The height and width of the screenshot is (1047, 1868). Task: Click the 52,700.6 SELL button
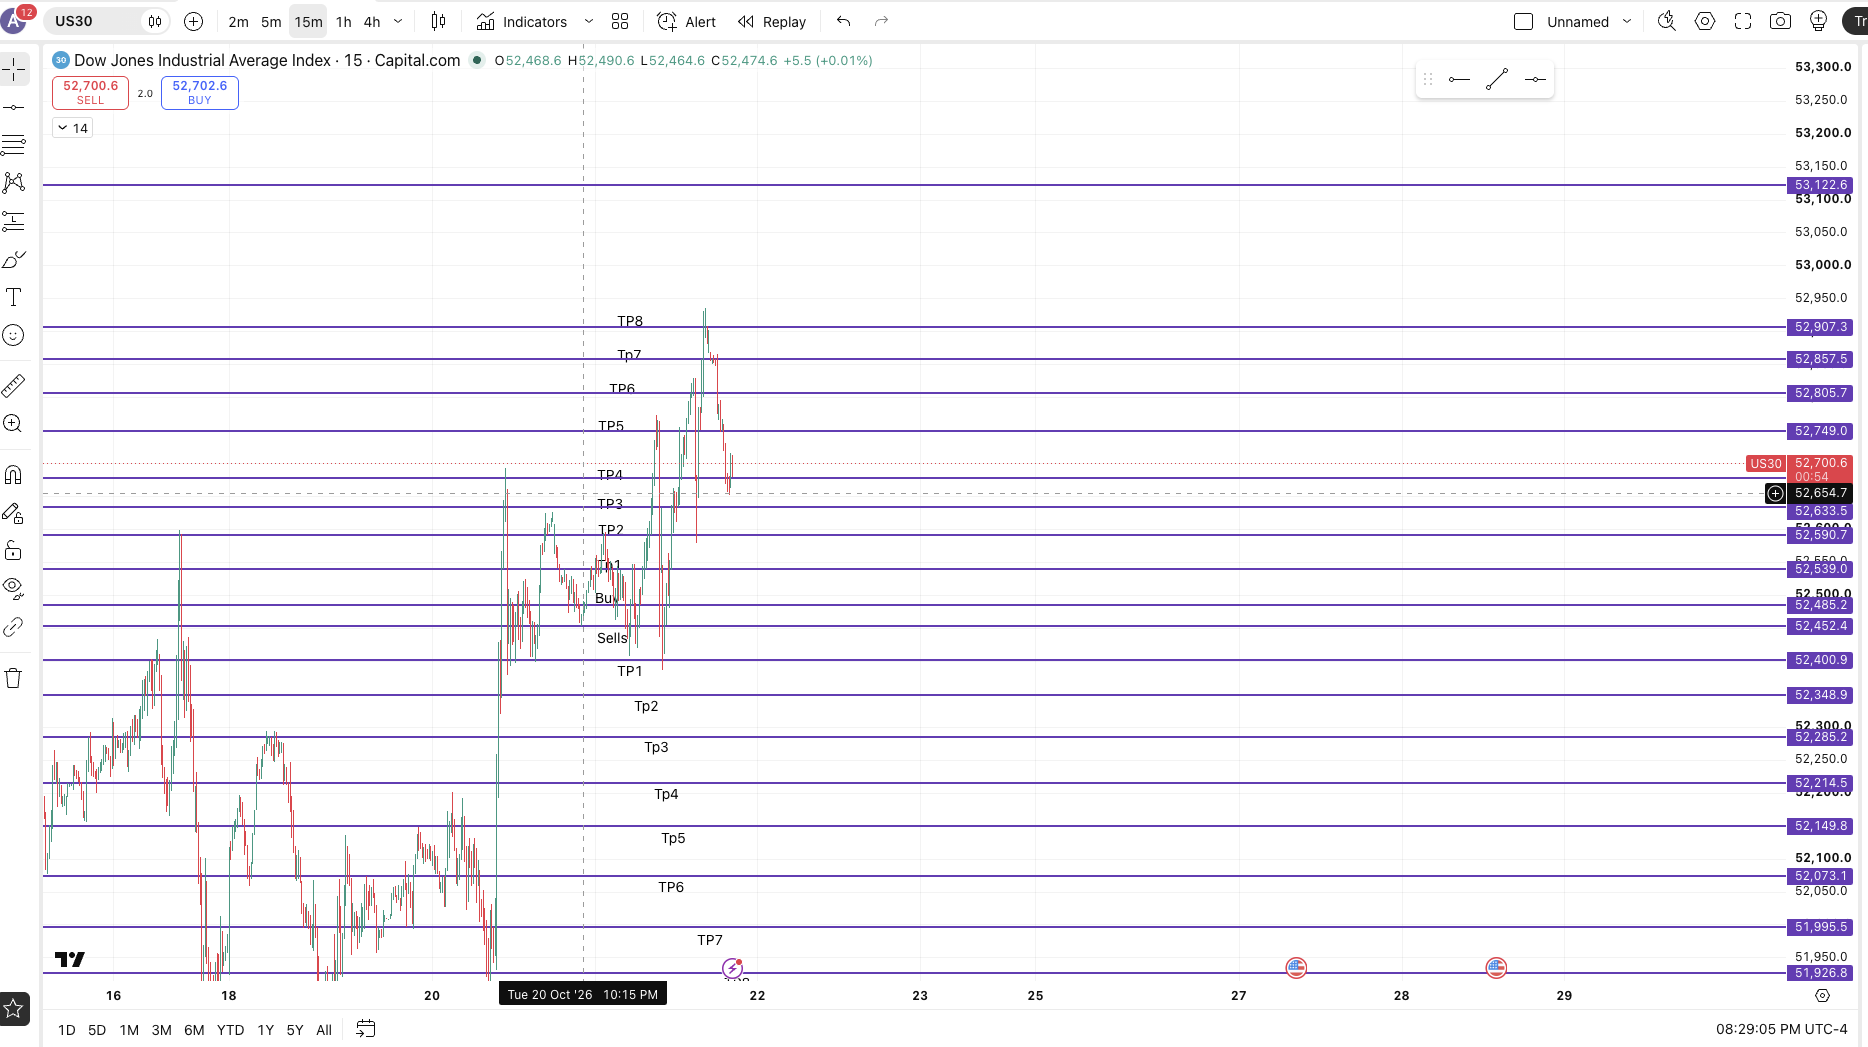click(x=90, y=92)
